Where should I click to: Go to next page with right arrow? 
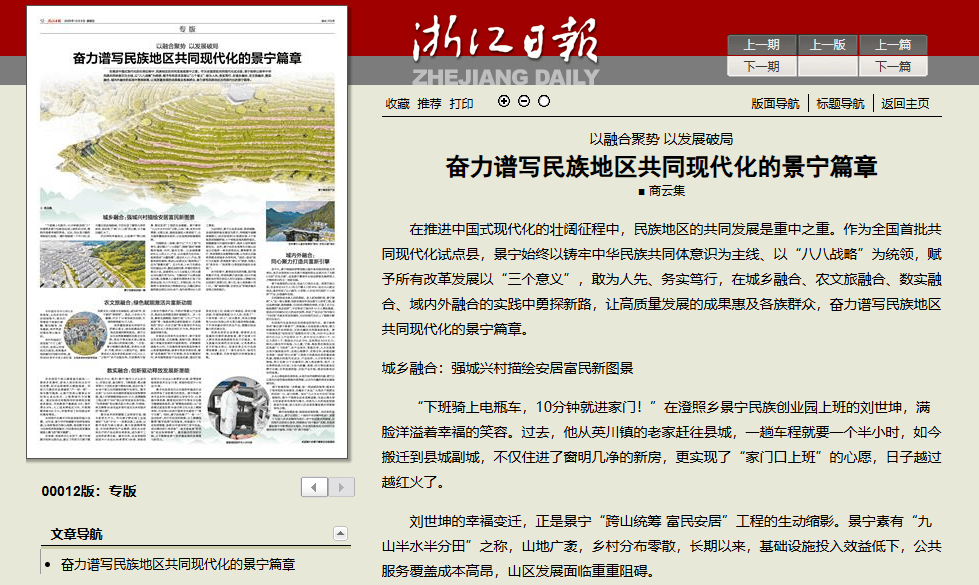tap(342, 487)
